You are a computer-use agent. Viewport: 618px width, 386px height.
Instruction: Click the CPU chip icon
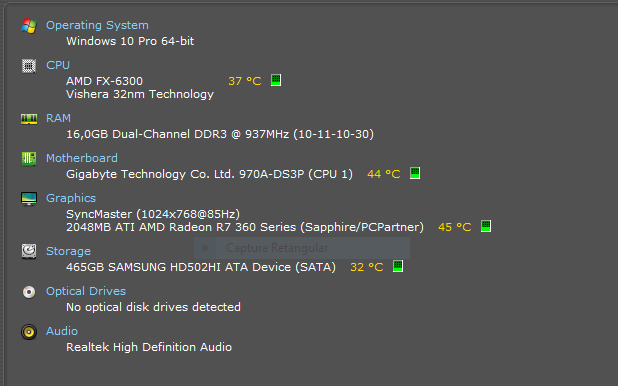(x=29, y=66)
